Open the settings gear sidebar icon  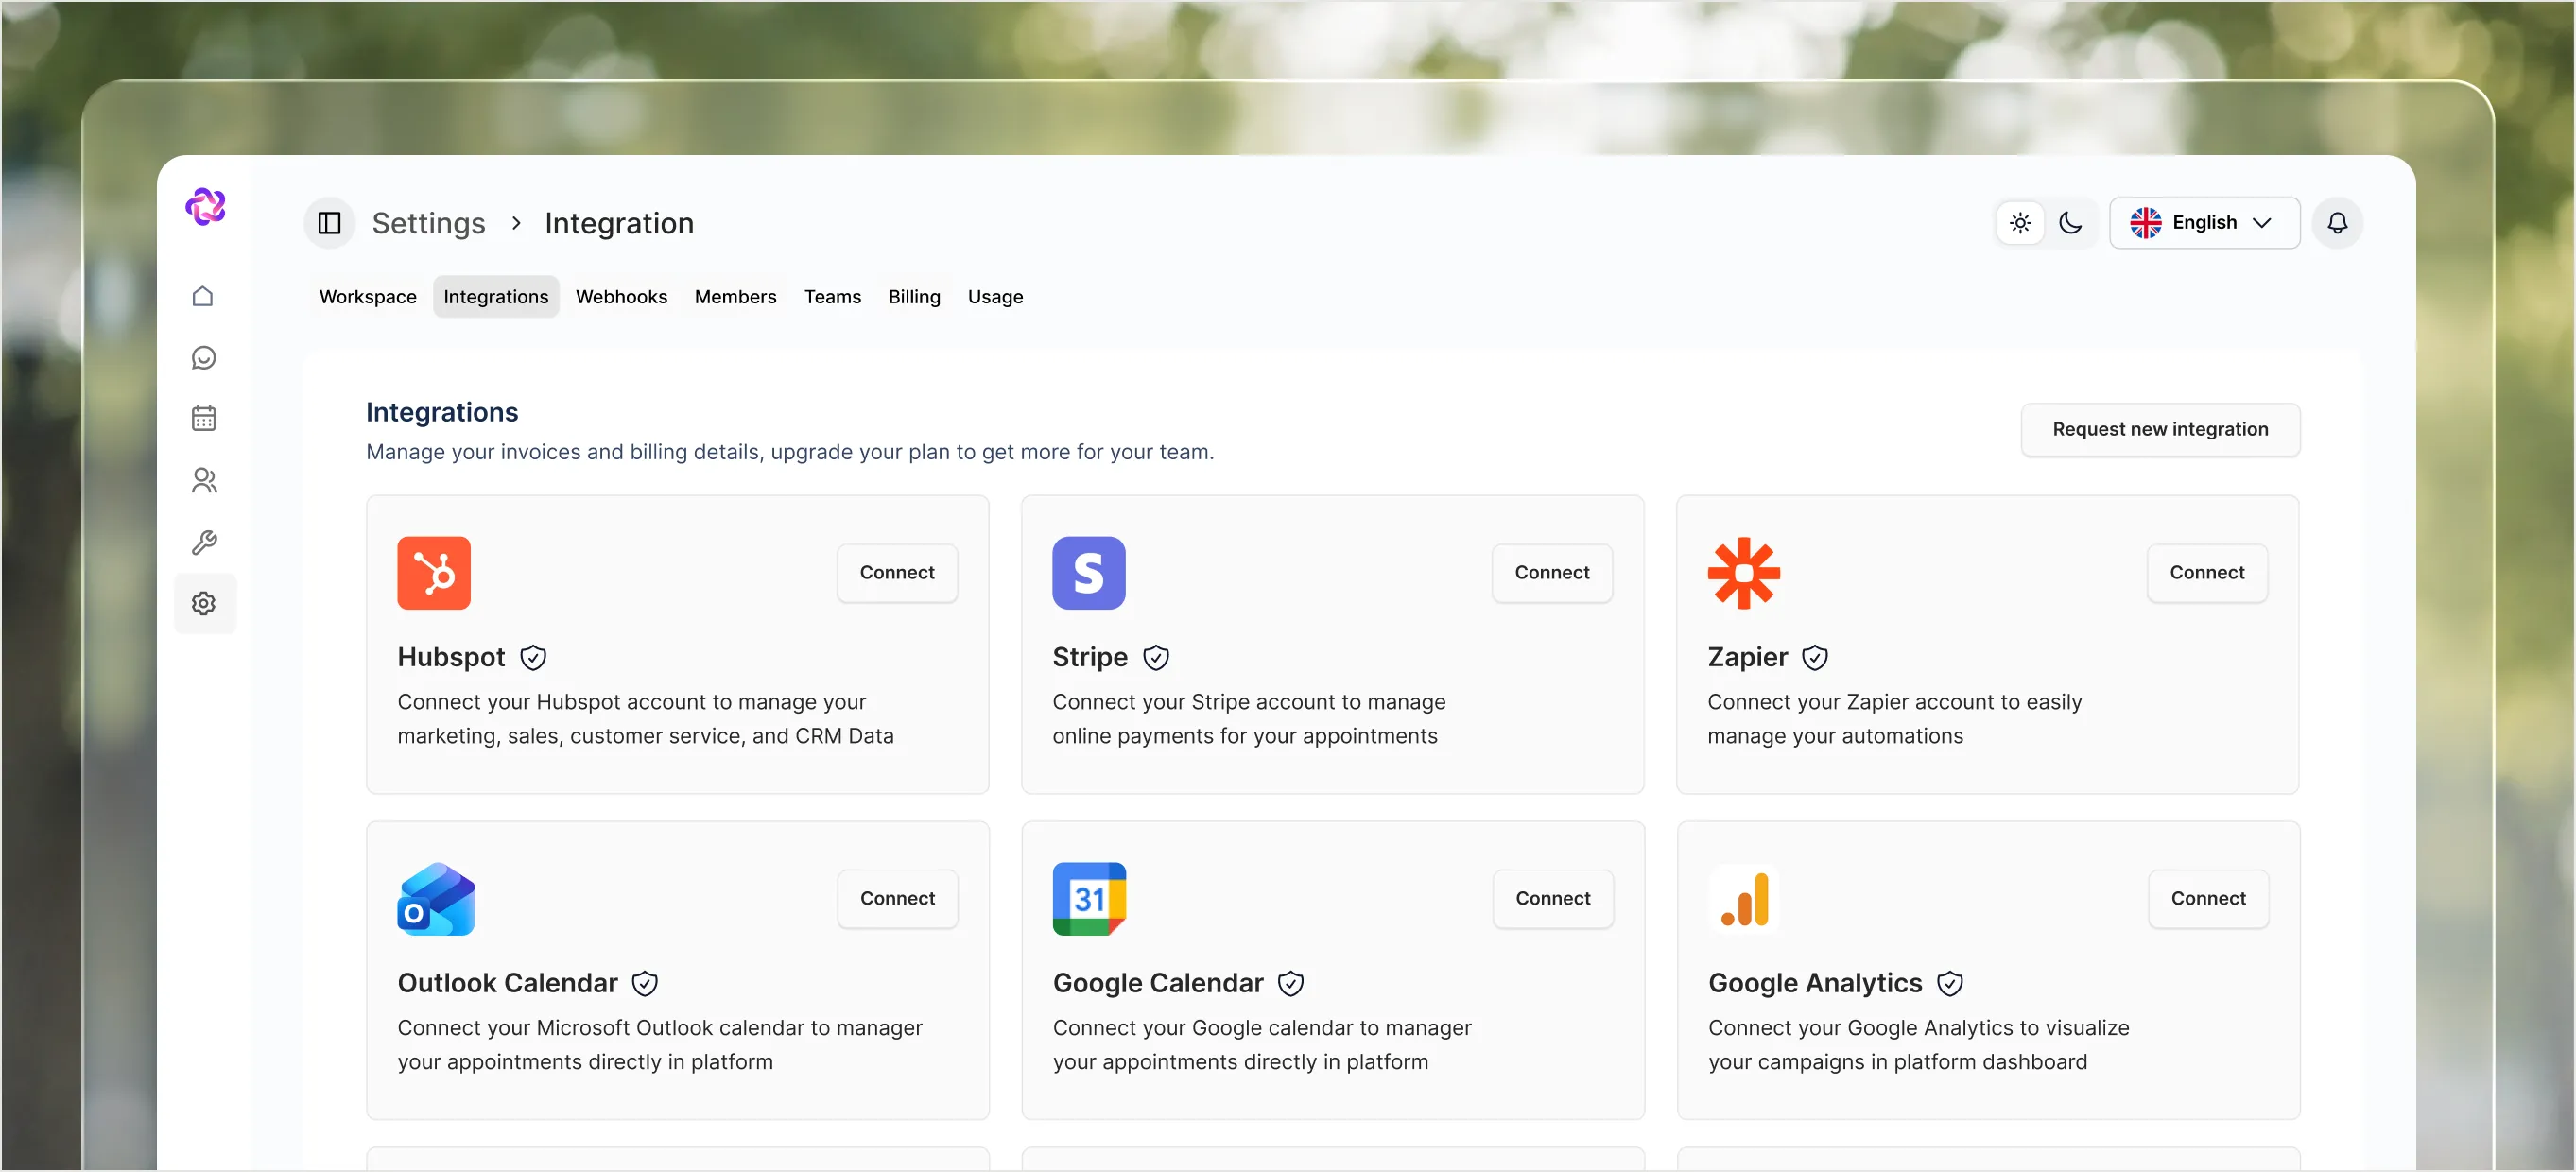click(204, 603)
